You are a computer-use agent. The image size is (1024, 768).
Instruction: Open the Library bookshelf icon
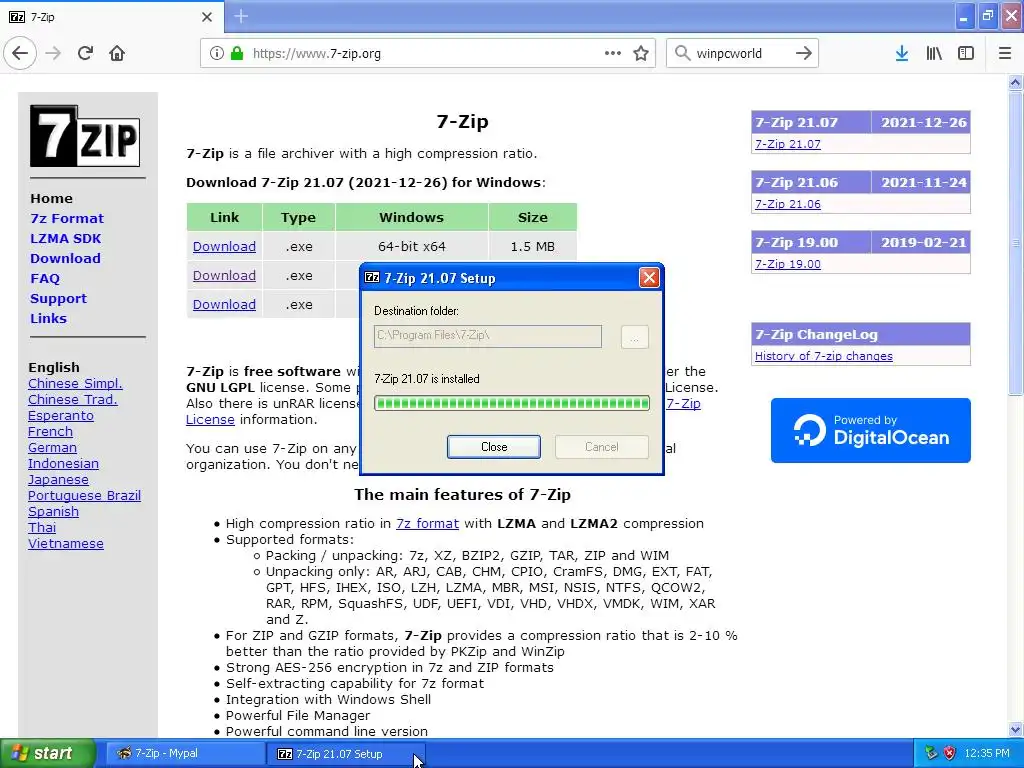click(x=934, y=54)
